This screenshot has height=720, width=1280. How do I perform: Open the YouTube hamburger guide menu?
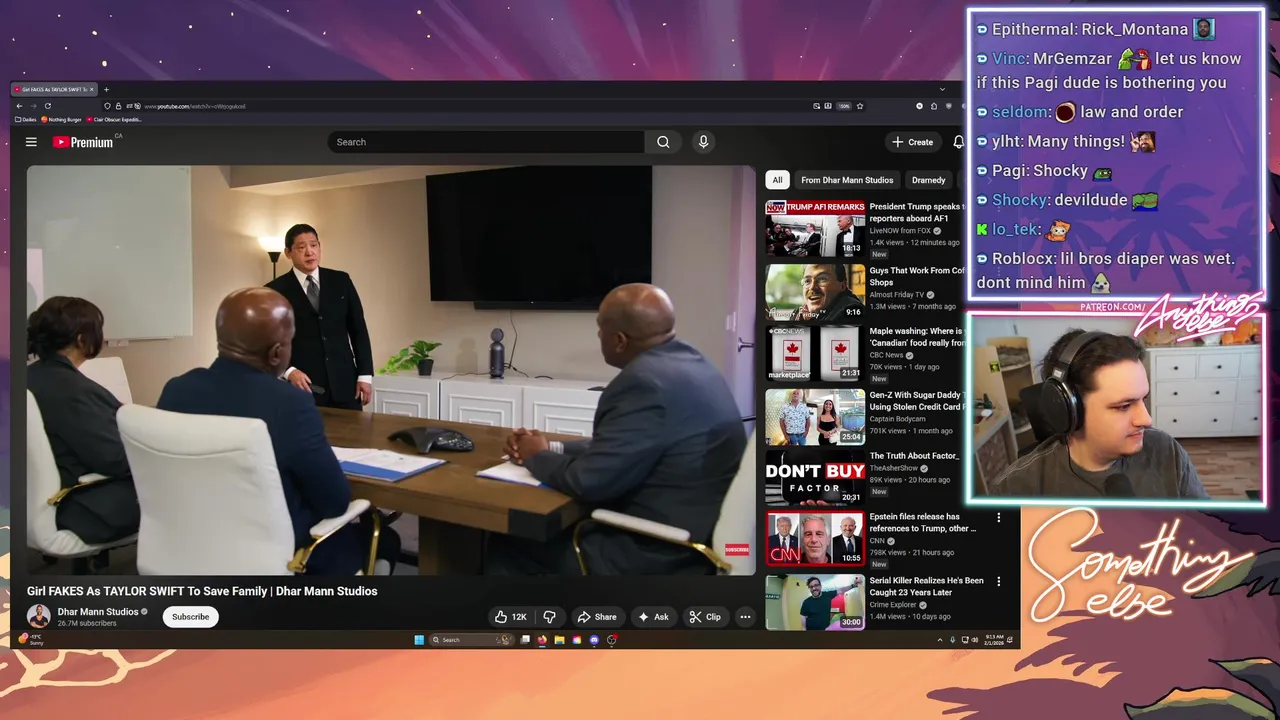pos(31,142)
